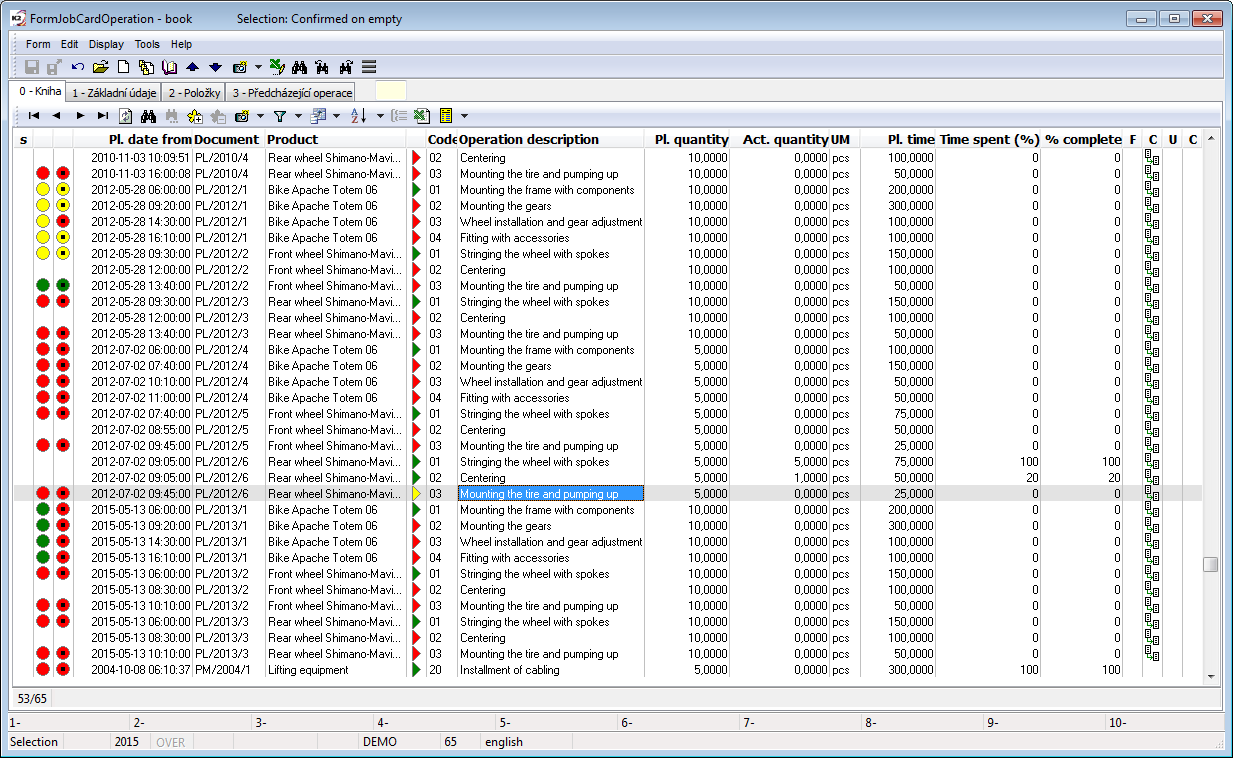This screenshot has height=758, width=1233.
Task: Switch to the '2 - Položky' tab
Action: pos(193,93)
